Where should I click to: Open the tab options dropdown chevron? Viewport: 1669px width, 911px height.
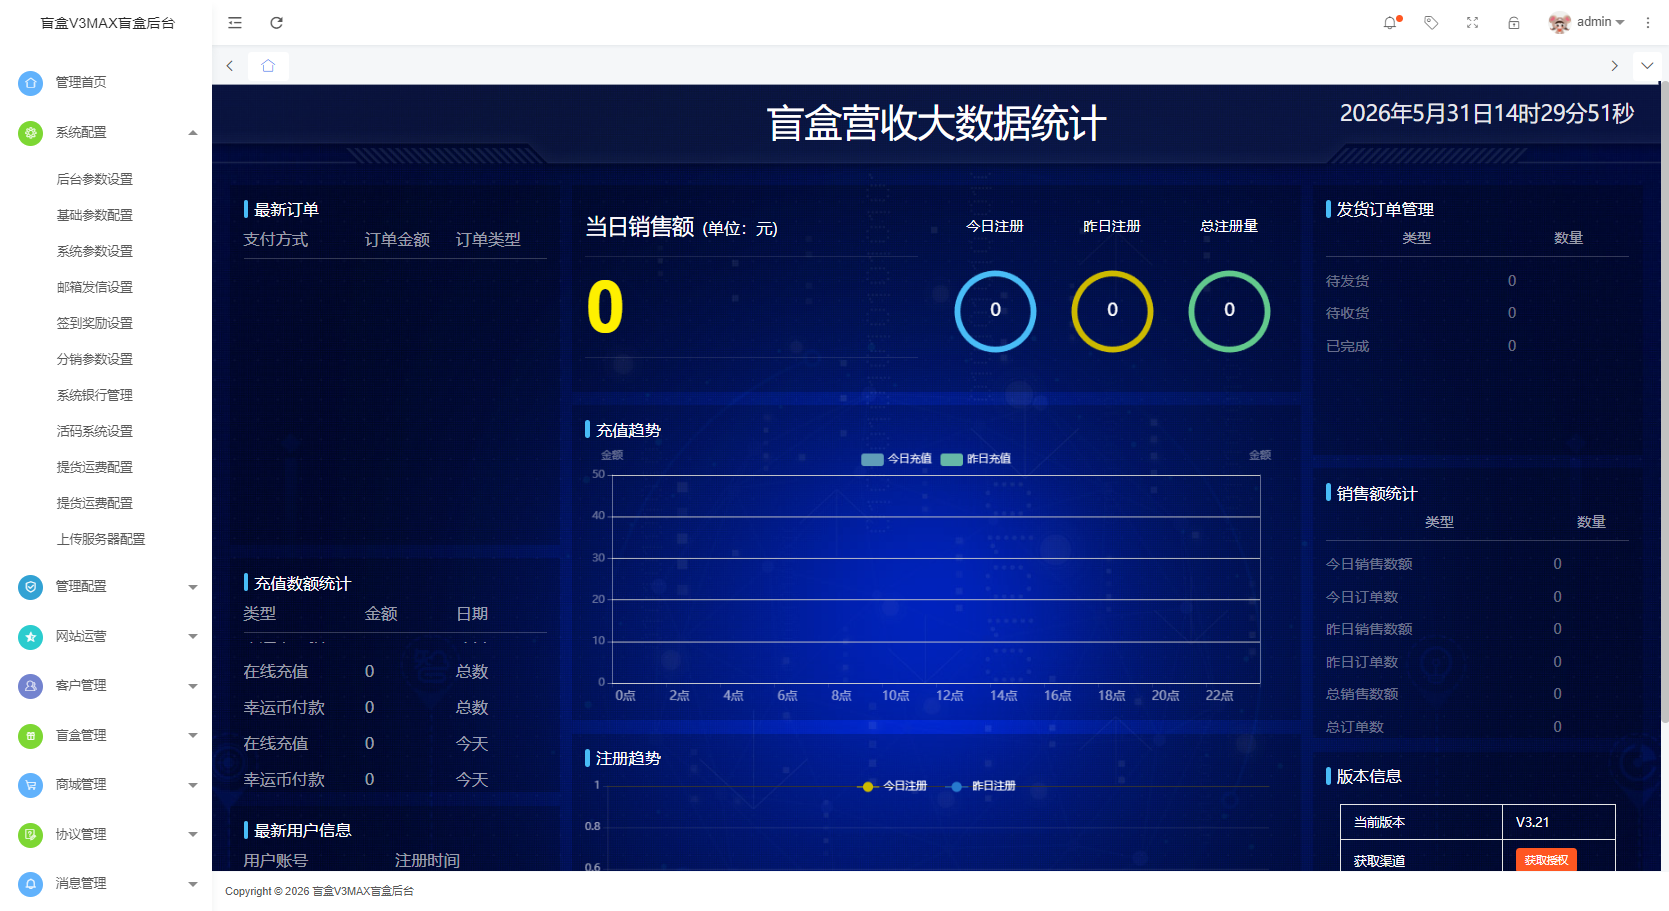(x=1647, y=66)
